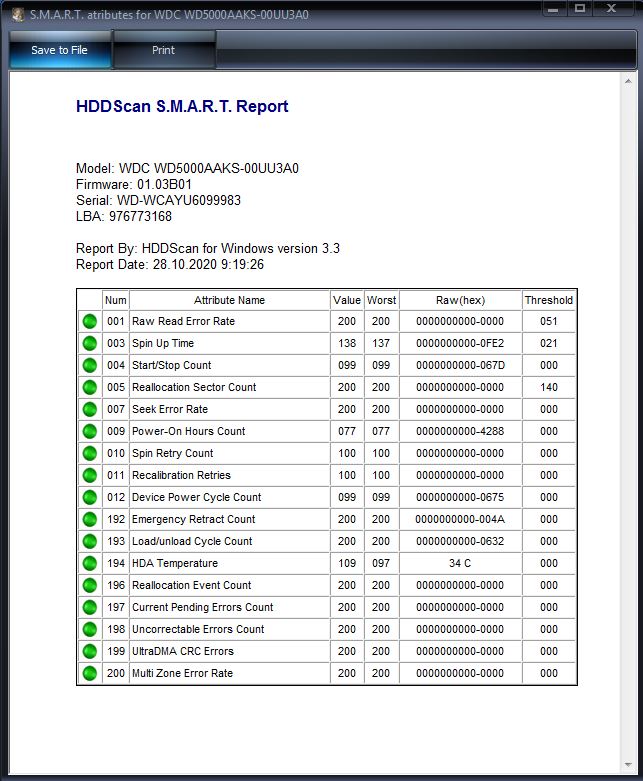The width and height of the screenshot is (643, 781).
Task: Click the Spin Retry Count attribute name
Action: [172, 453]
